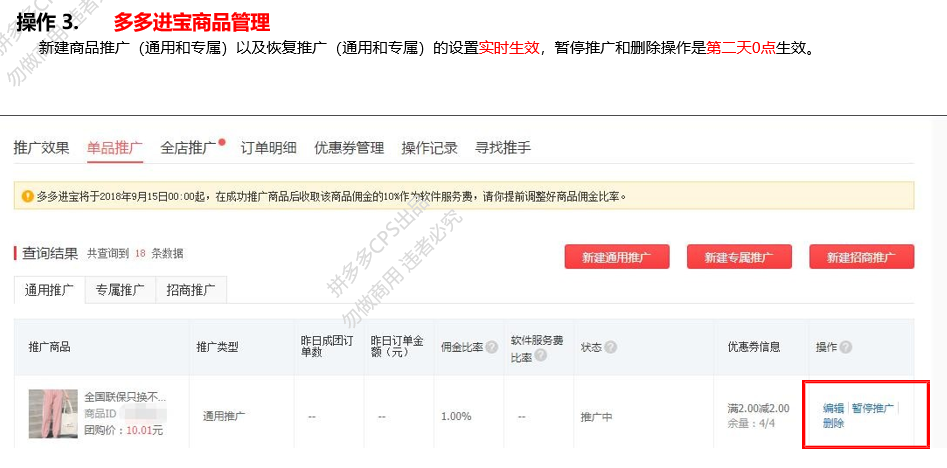Open the 寻找推手 tab

click(x=503, y=148)
